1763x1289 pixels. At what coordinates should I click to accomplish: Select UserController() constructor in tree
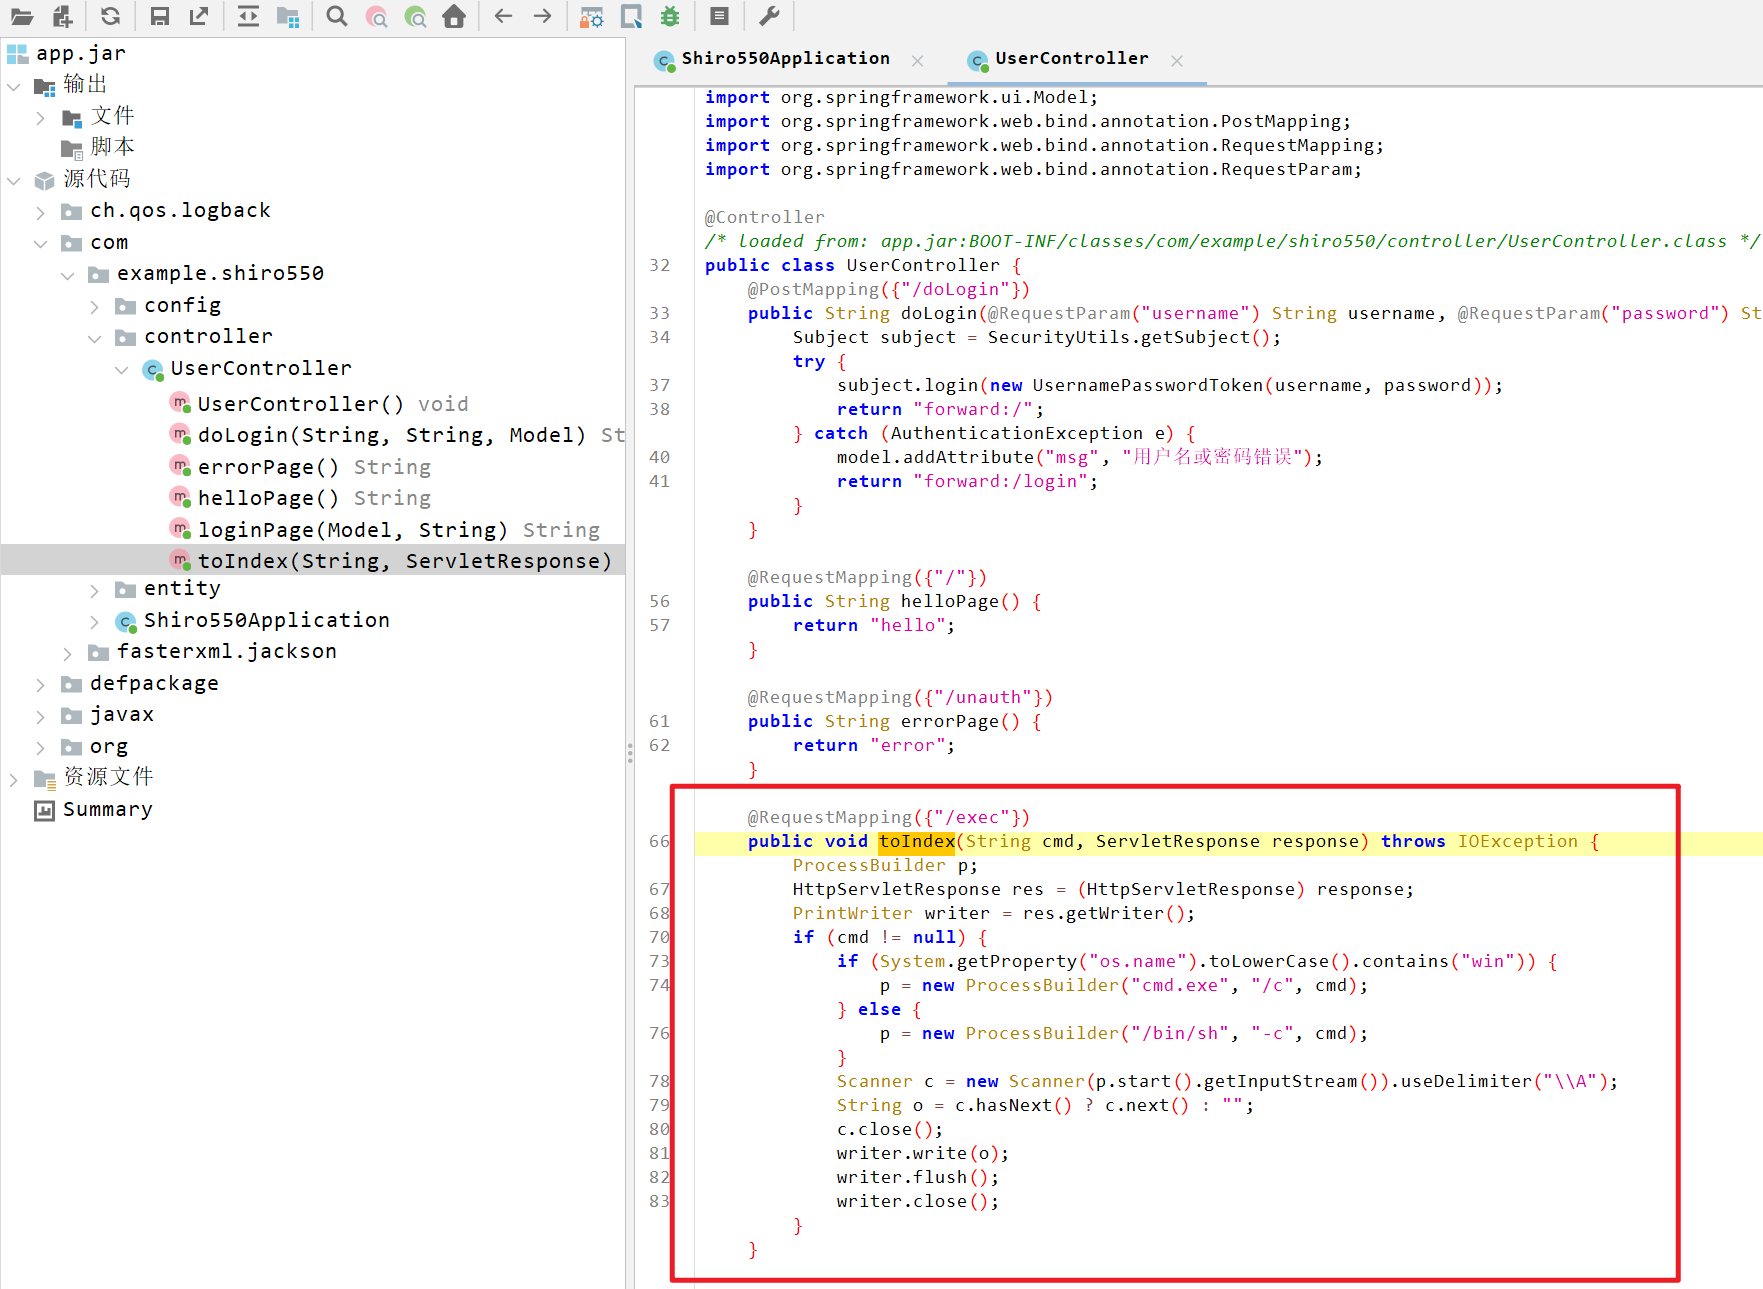click(x=300, y=404)
